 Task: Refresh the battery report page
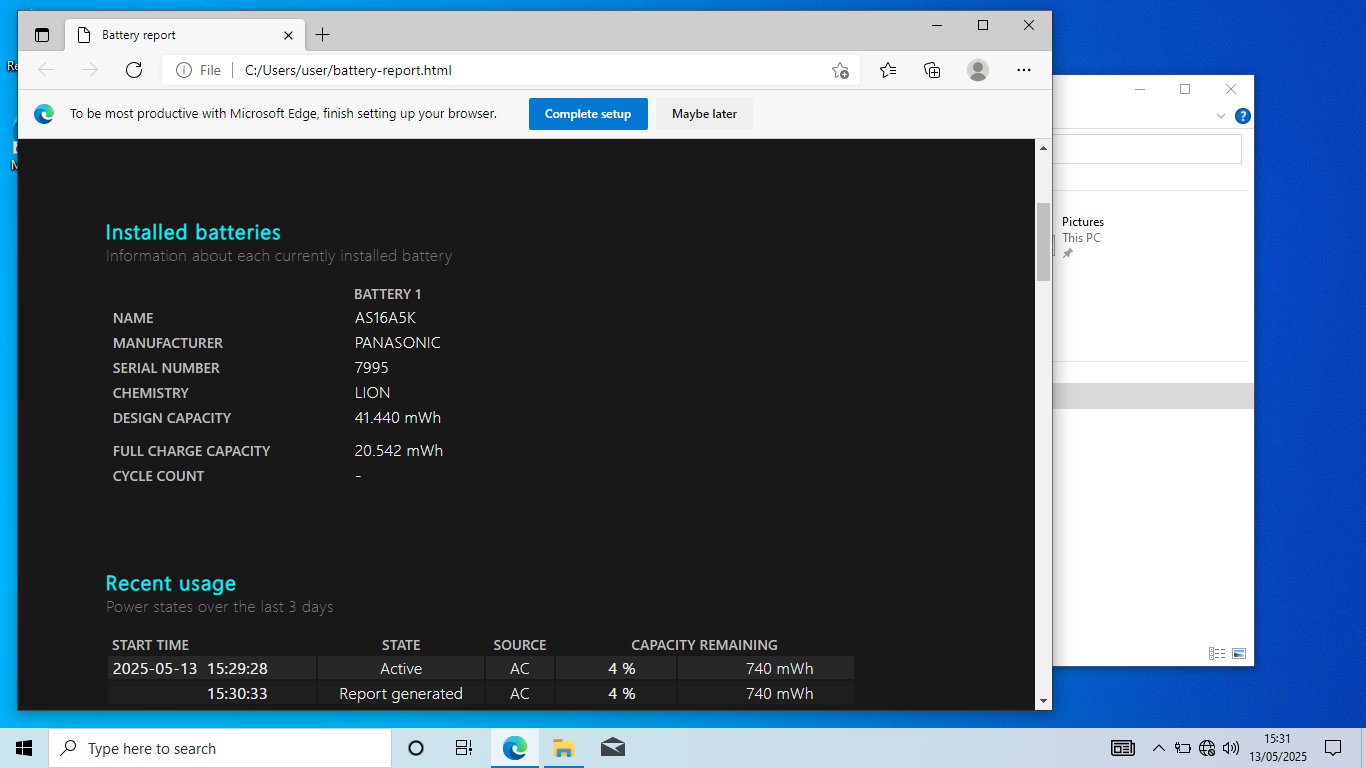[x=134, y=70]
